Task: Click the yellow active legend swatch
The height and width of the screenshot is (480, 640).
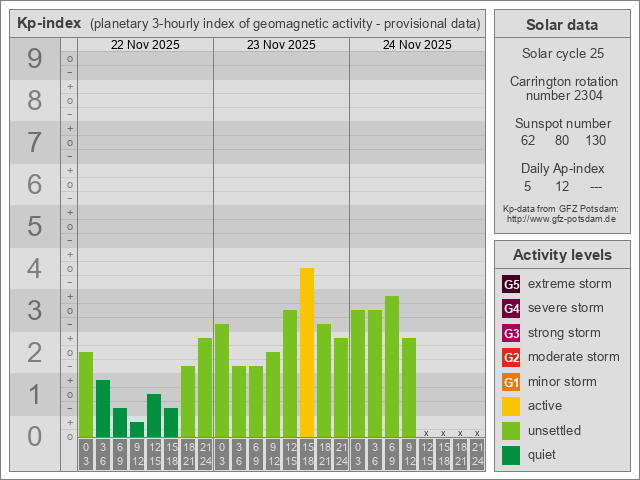Action: coord(511,406)
